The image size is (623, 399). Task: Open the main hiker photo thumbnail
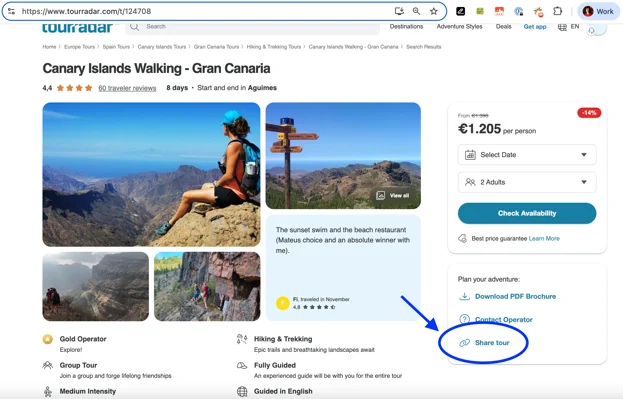(151, 174)
